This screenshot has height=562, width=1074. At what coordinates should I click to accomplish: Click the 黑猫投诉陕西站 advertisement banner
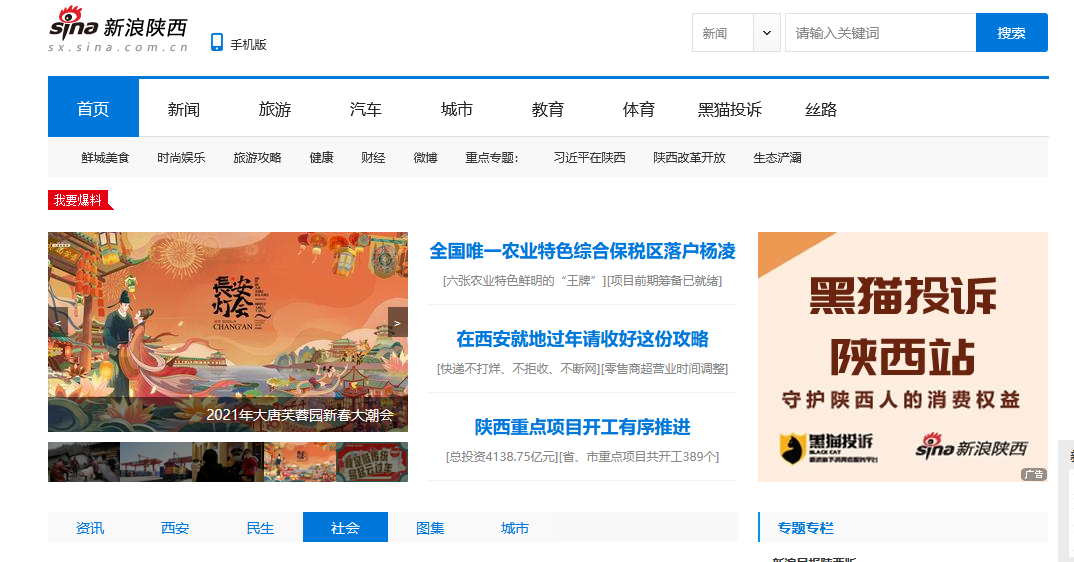click(x=903, y=356)
